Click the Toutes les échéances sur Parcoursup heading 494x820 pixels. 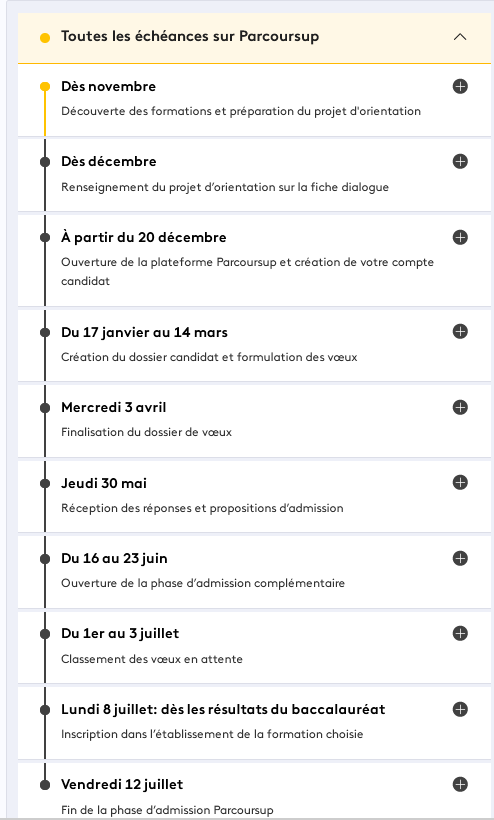pos(190,37)
